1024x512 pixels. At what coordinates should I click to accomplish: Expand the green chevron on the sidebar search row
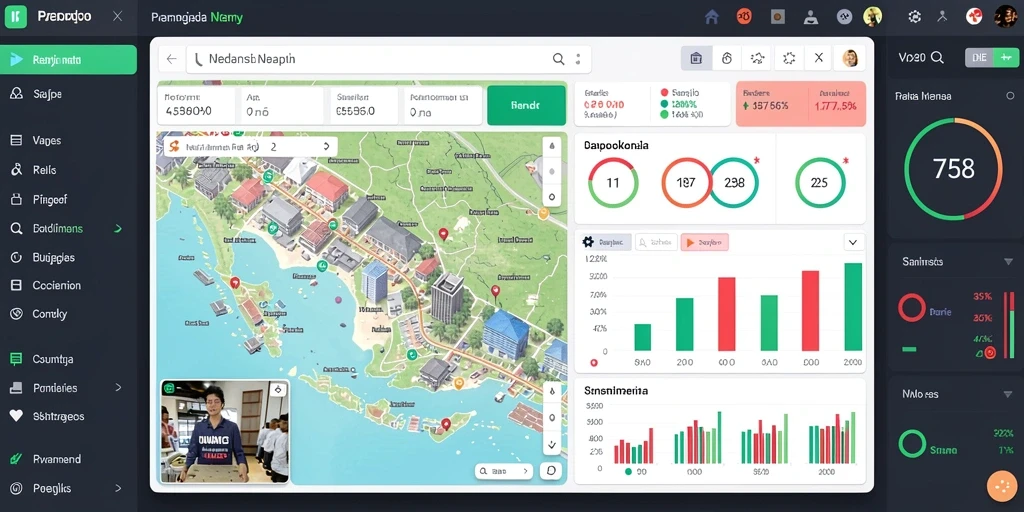click(118, 229)
